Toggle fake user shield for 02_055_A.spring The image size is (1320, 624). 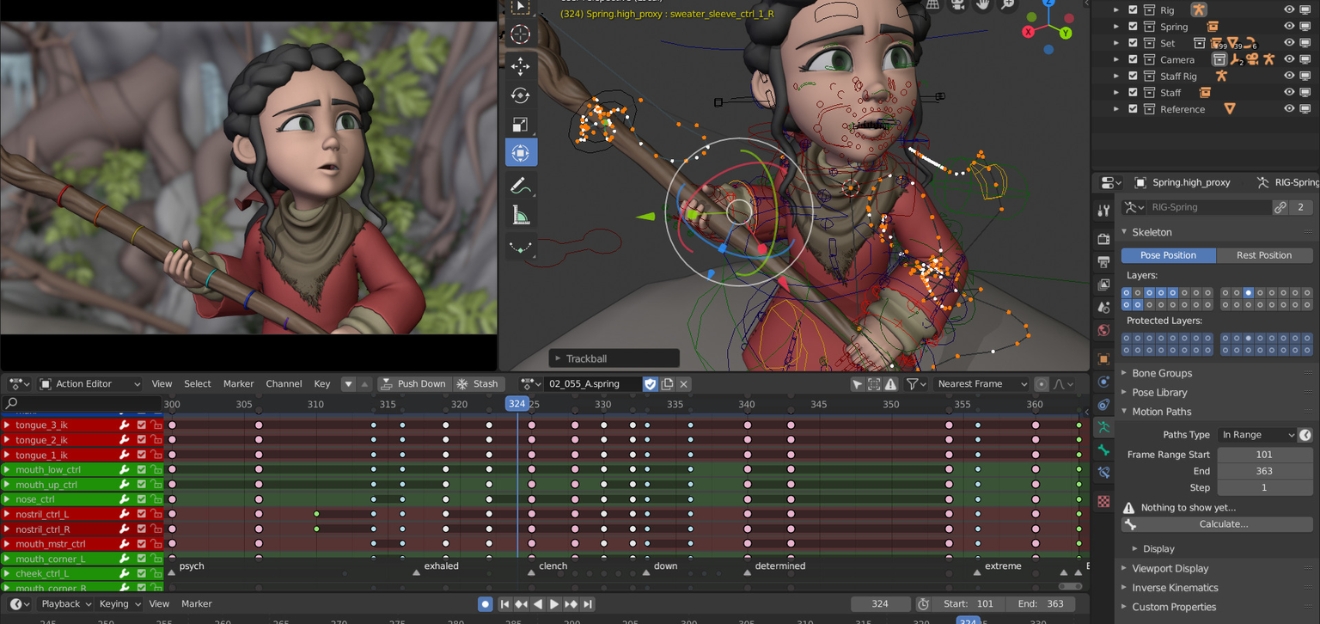650,384
